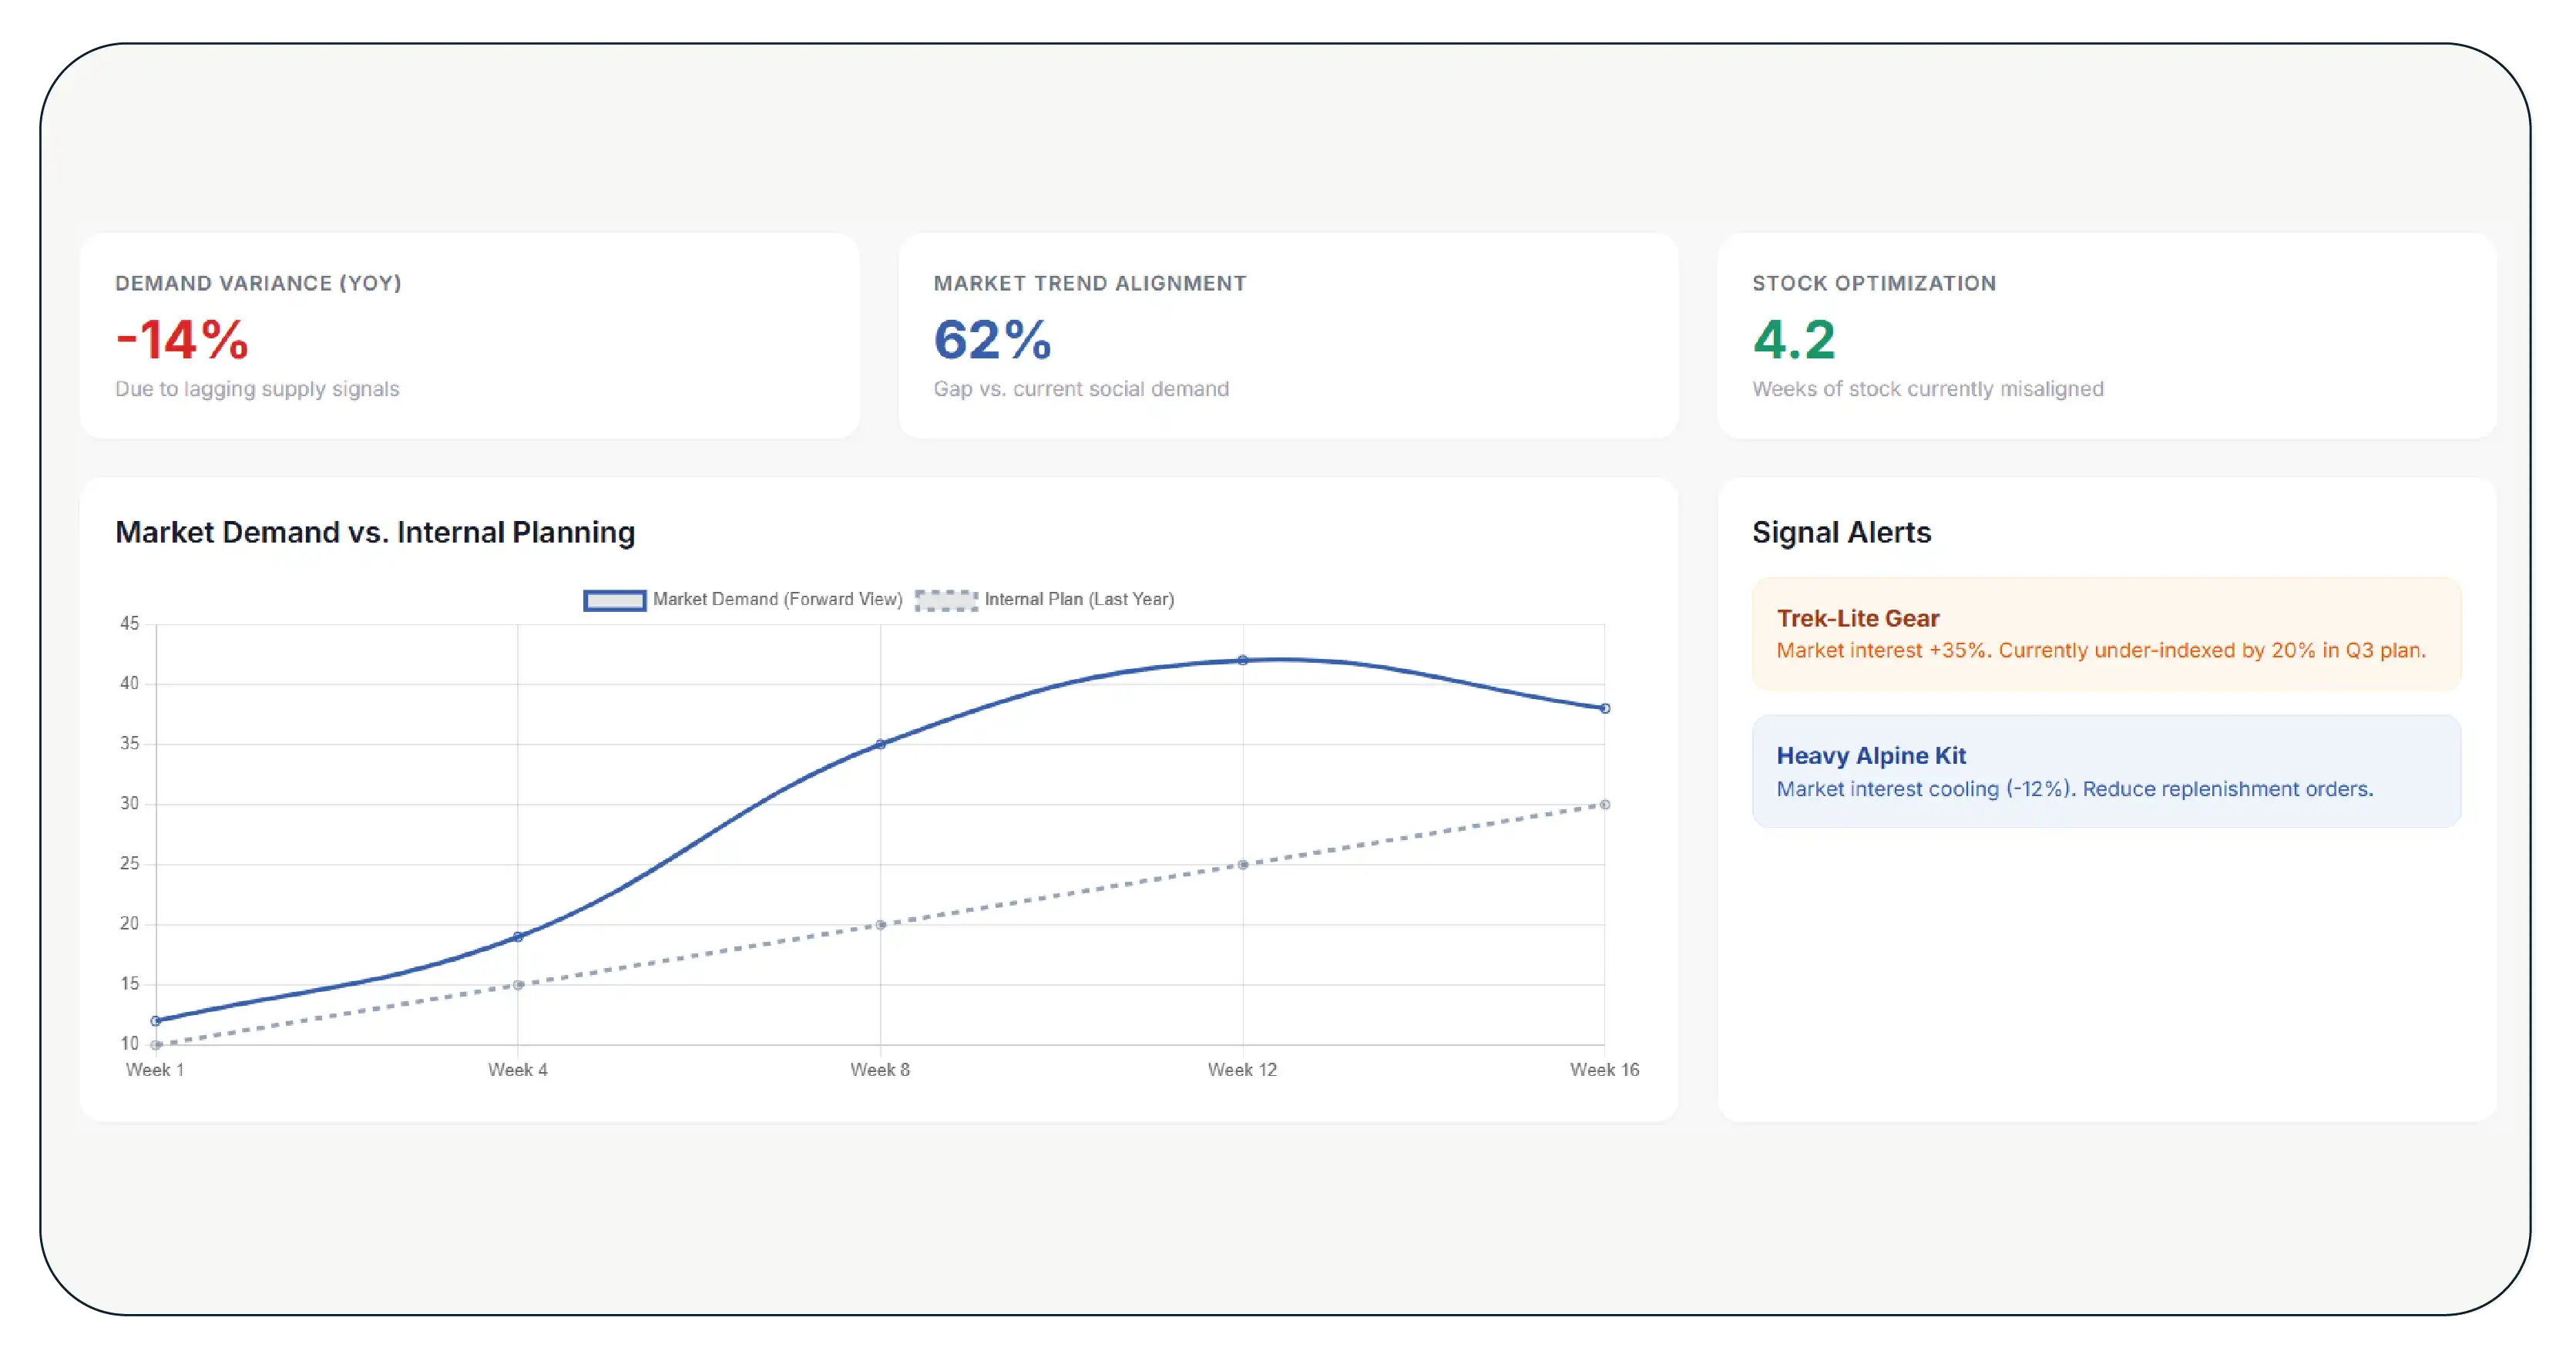Click the Market Demand vs. Internal Planning title
Screen dimensions: 2576x1358
[375, 532]
